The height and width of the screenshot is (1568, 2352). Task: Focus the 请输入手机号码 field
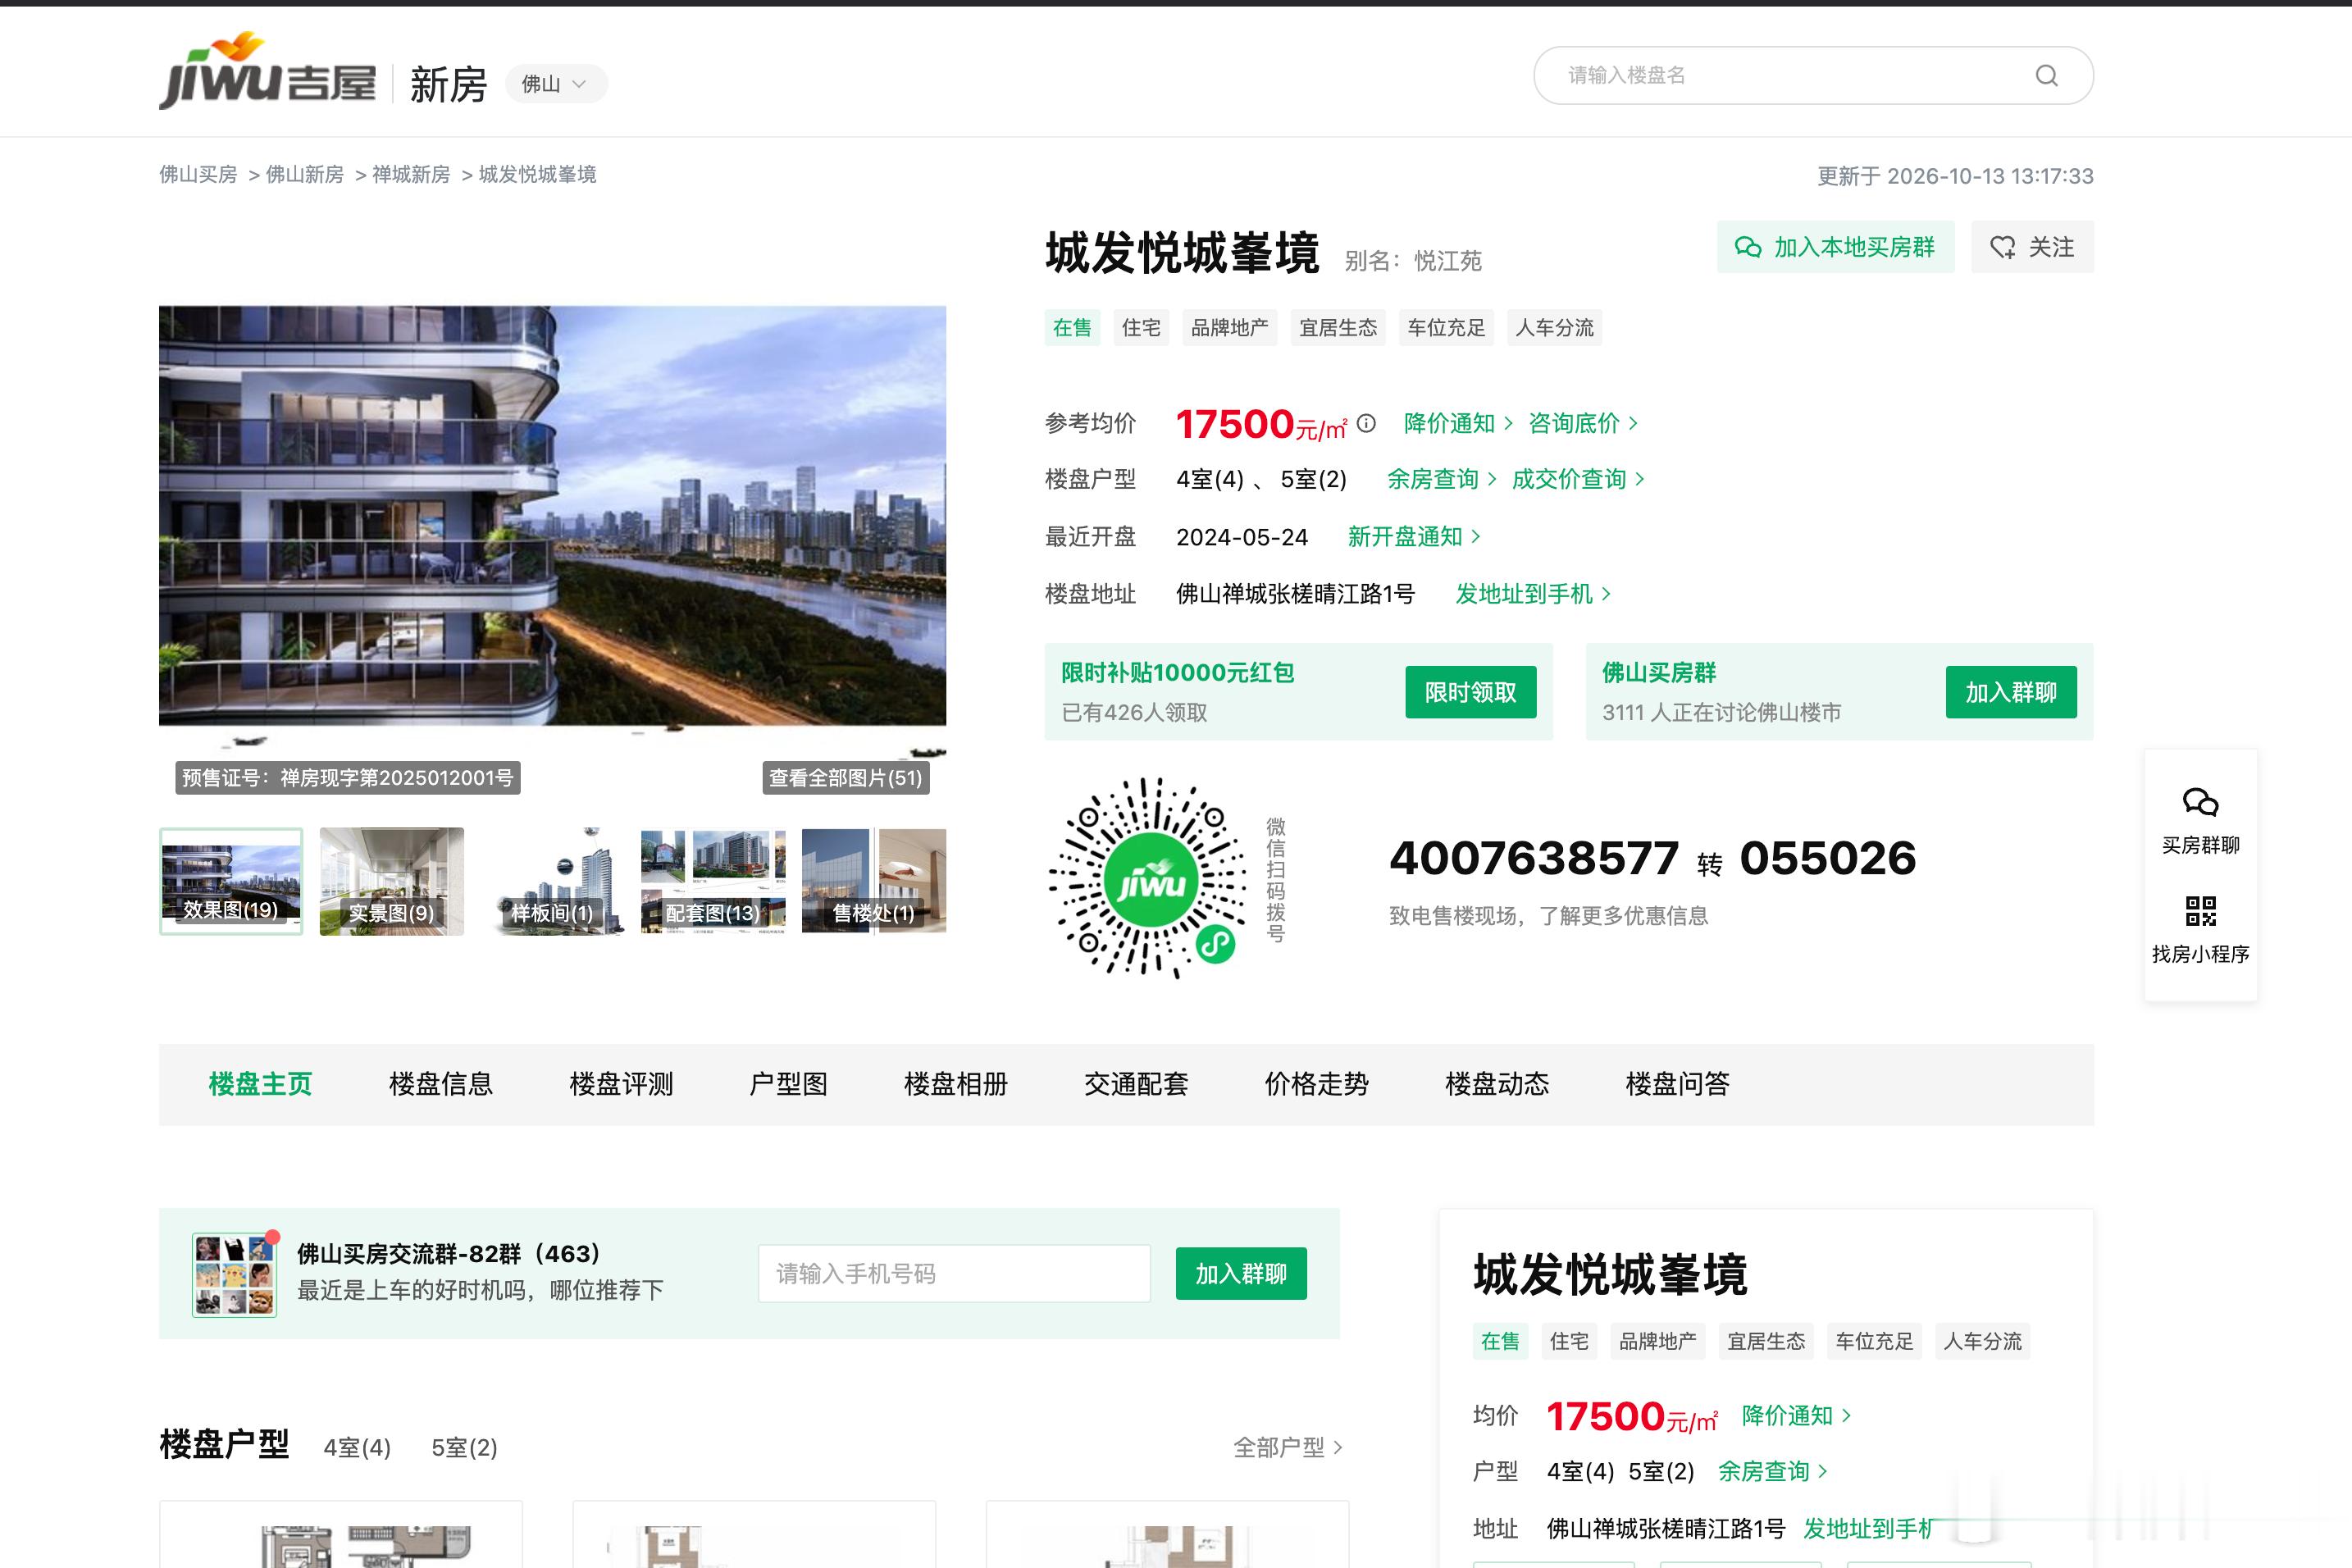click(x=954, y=1274)
